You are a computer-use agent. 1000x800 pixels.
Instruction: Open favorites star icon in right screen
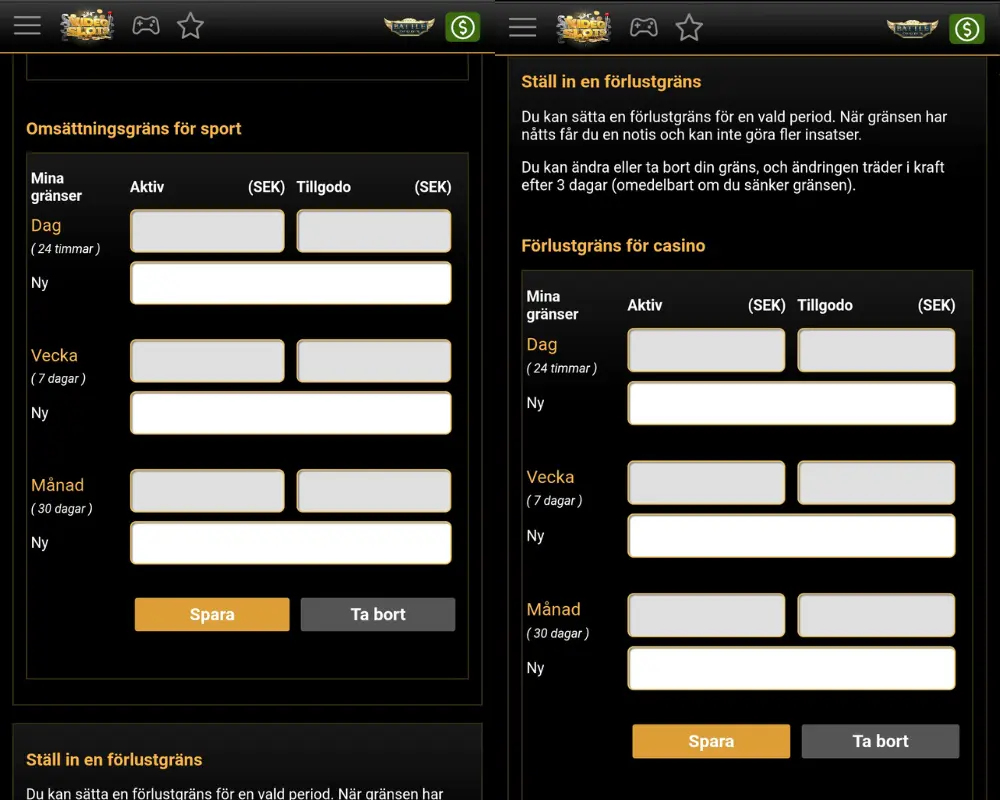click(x=689, y=27)
